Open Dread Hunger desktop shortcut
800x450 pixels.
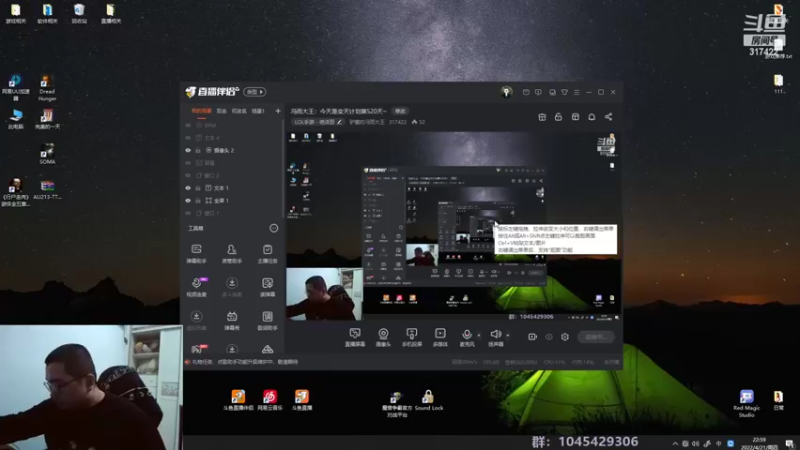pyautogui.click(x=47, y=88)
